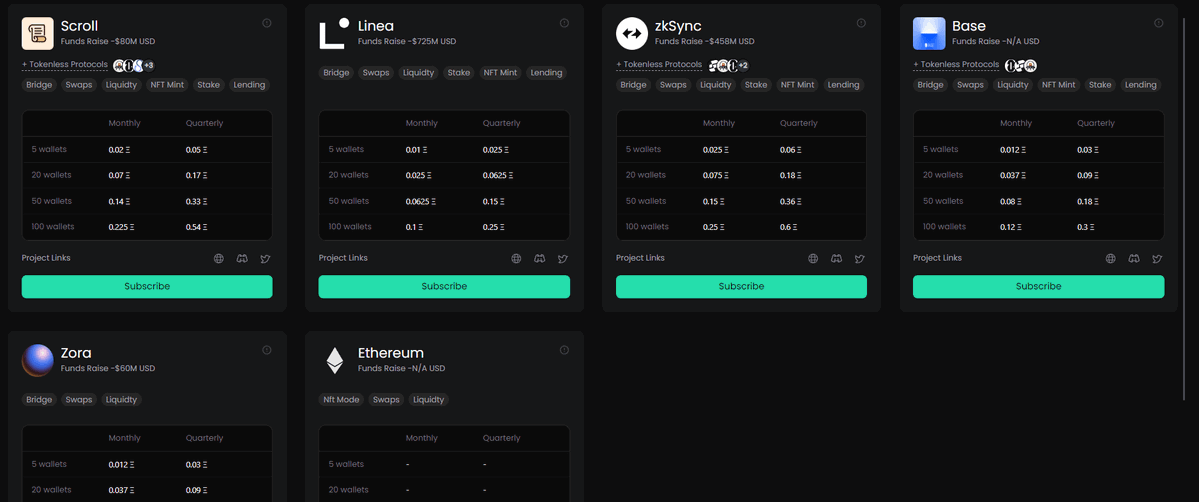Open Base Twitter icon
Image resolution: width=1199 pixels, height=502 pixels.
(x=1157, y=259)
